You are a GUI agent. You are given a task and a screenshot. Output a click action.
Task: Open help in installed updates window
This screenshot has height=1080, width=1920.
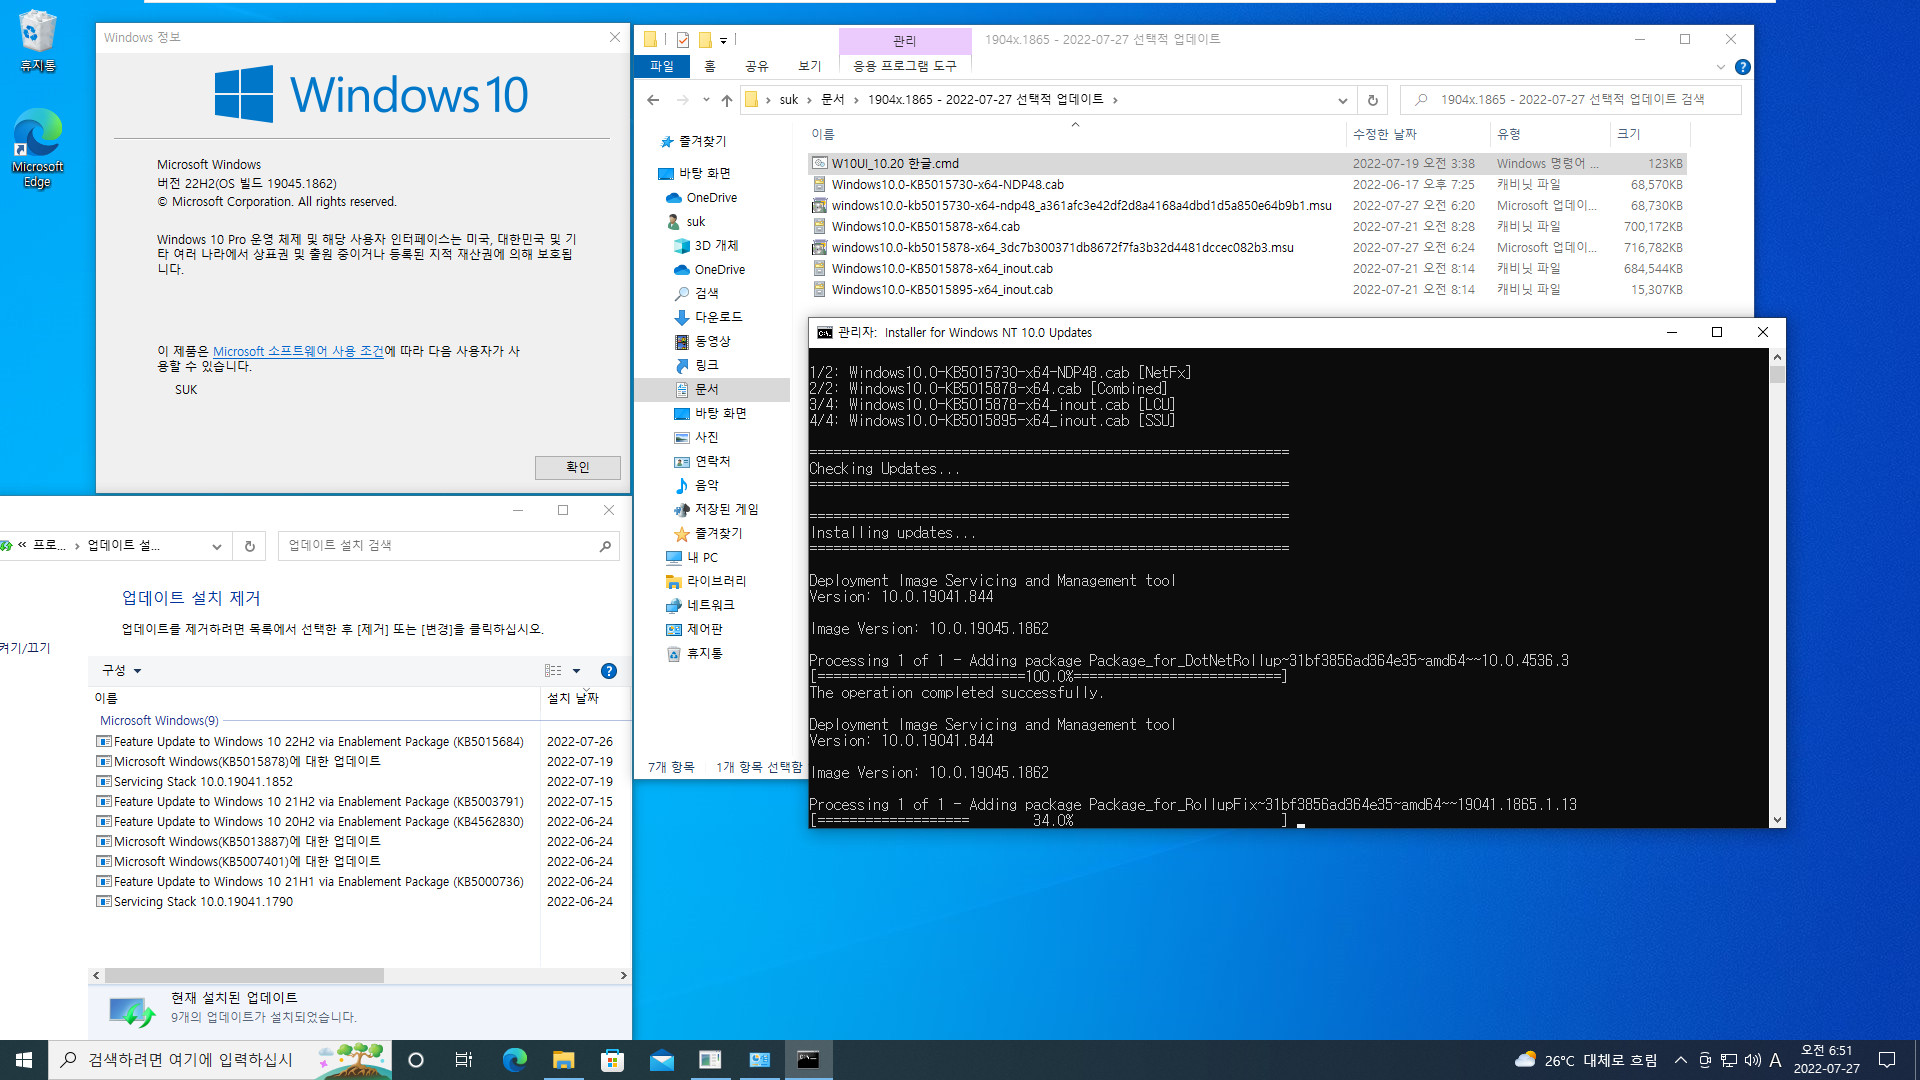(608, 671)
